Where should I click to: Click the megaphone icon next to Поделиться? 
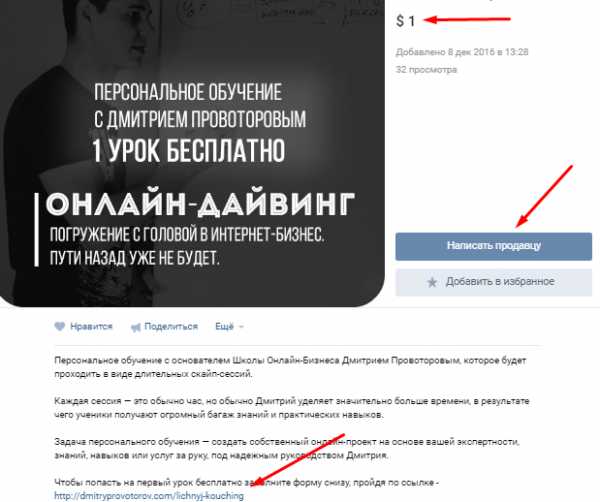pyautogui.click(x=135, y=327)
